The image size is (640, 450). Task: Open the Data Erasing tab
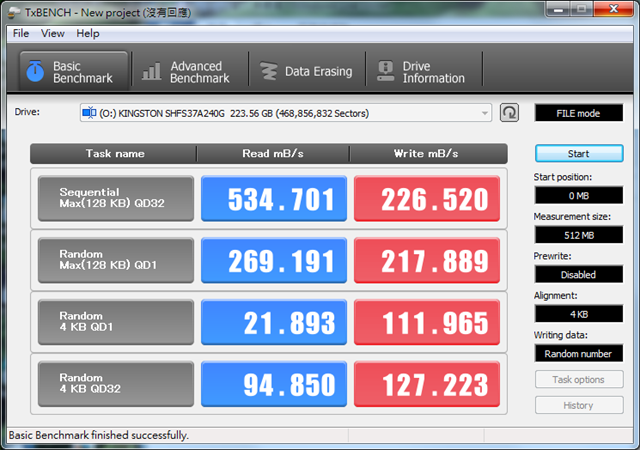306,72
